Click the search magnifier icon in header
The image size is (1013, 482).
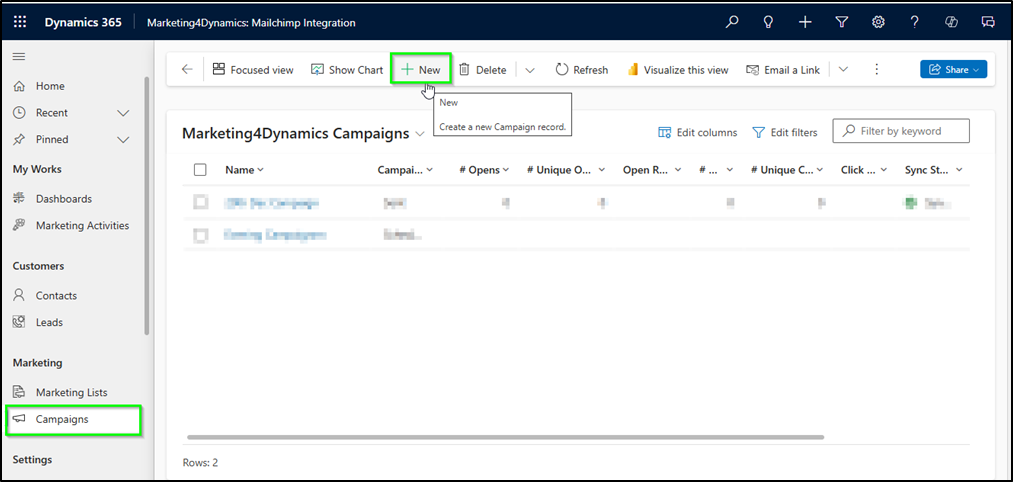tap(731, 22)
